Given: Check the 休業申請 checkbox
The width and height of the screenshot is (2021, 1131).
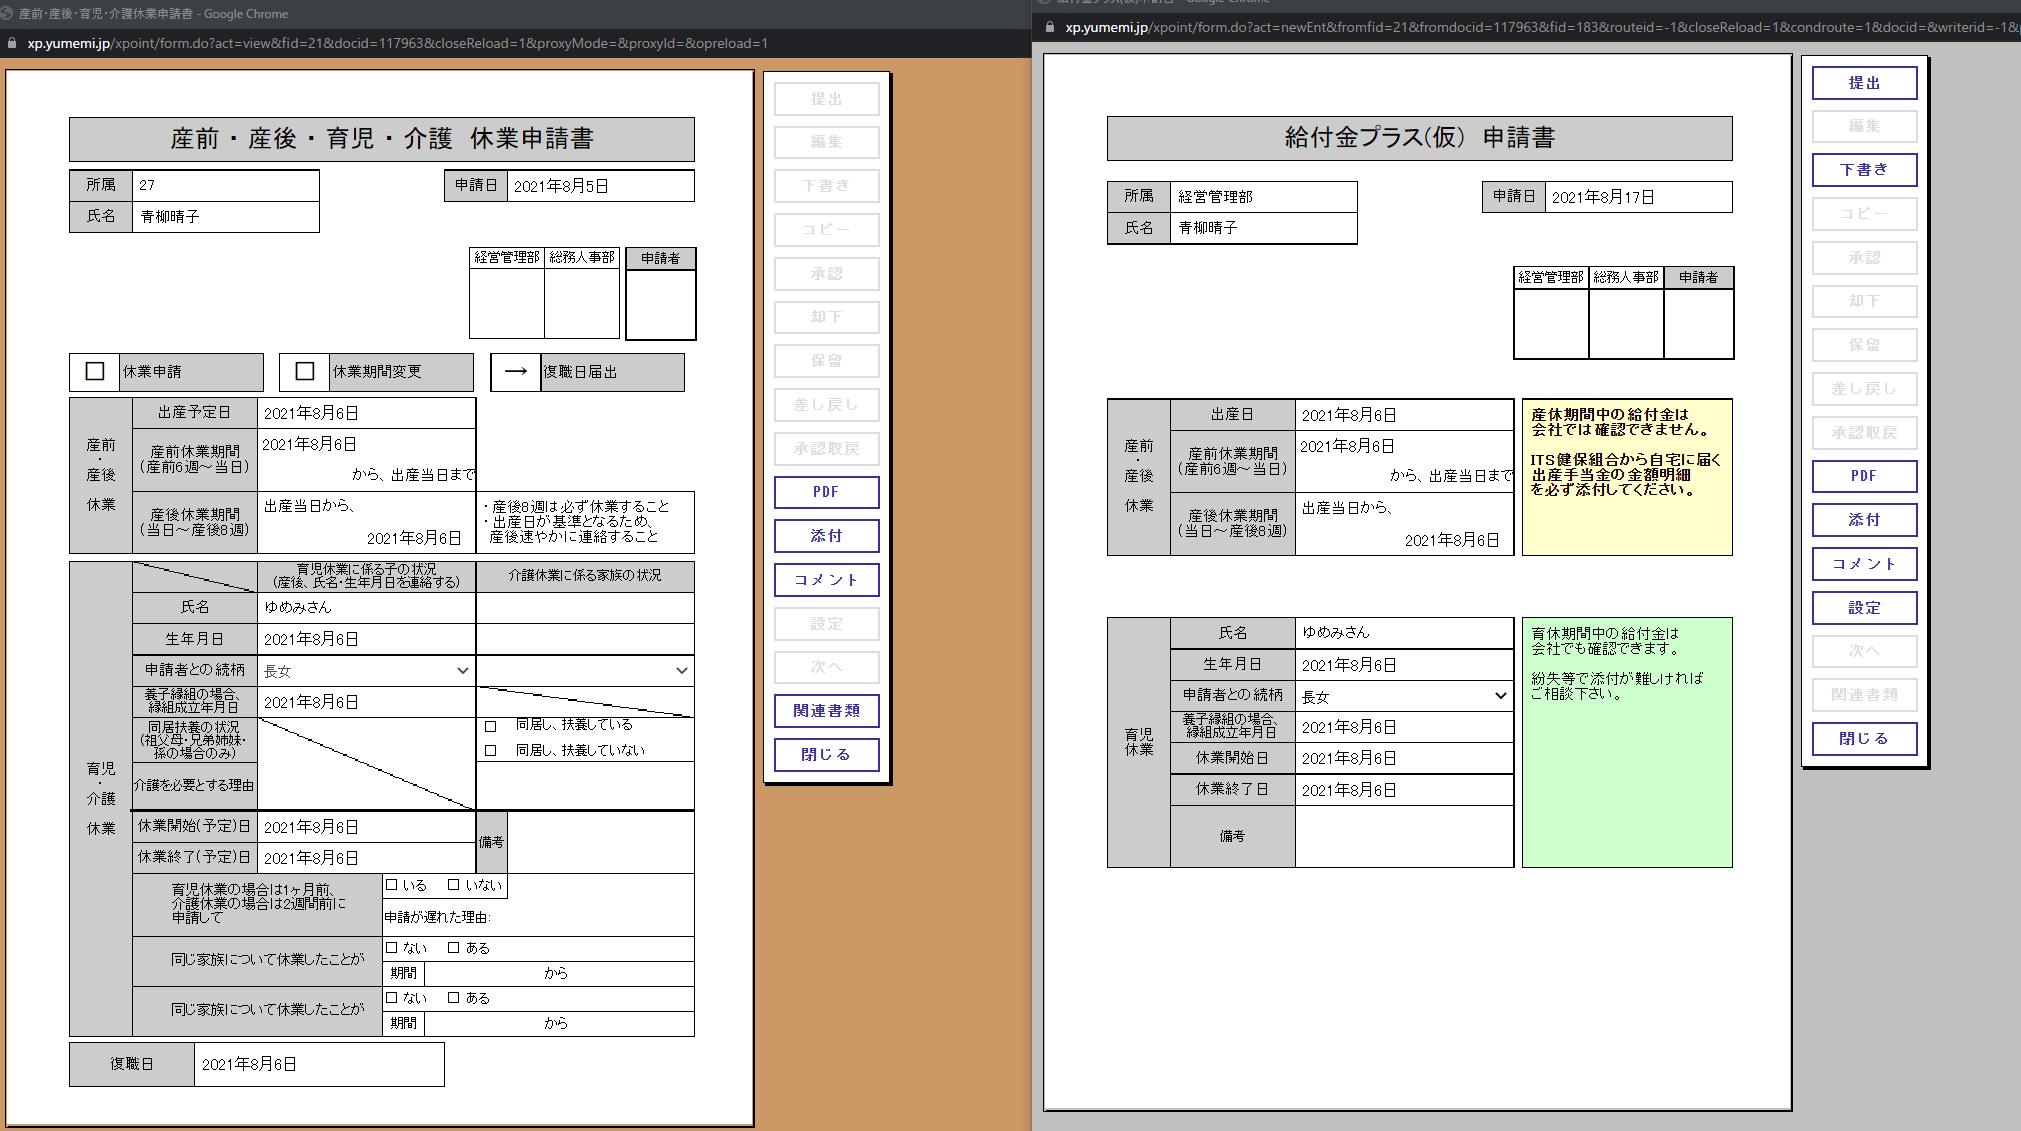Looking at the screenshot, I should 95,371.
